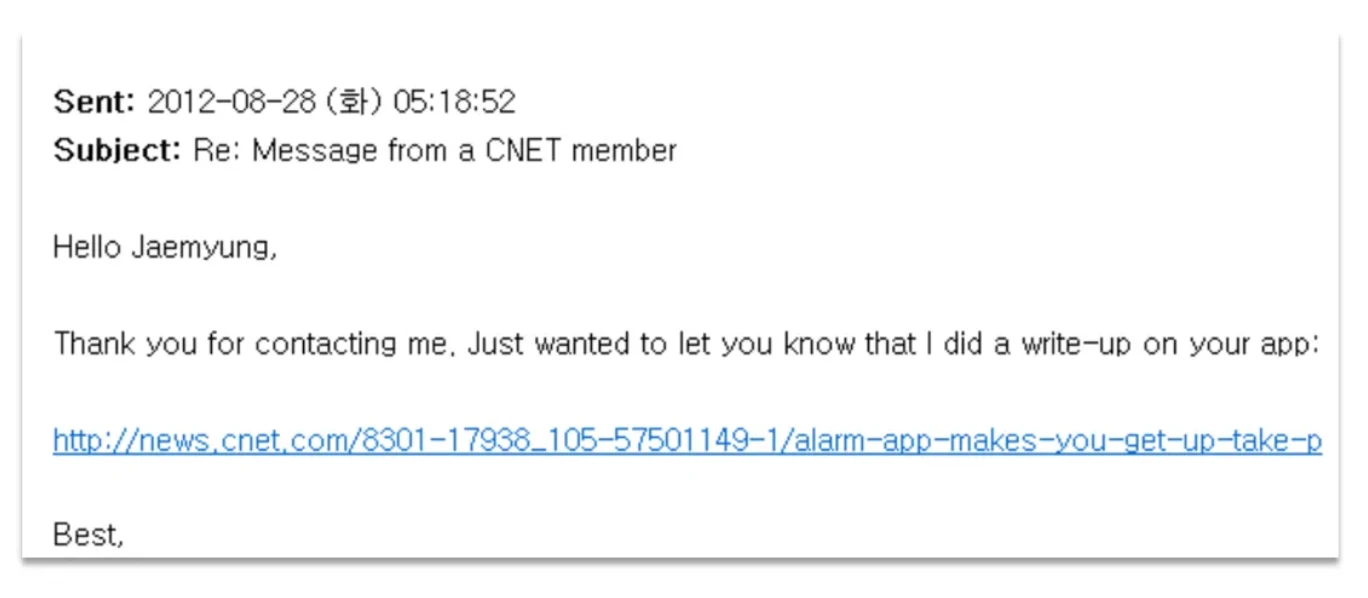Click the "Sent:" bold label

[94, 101]
